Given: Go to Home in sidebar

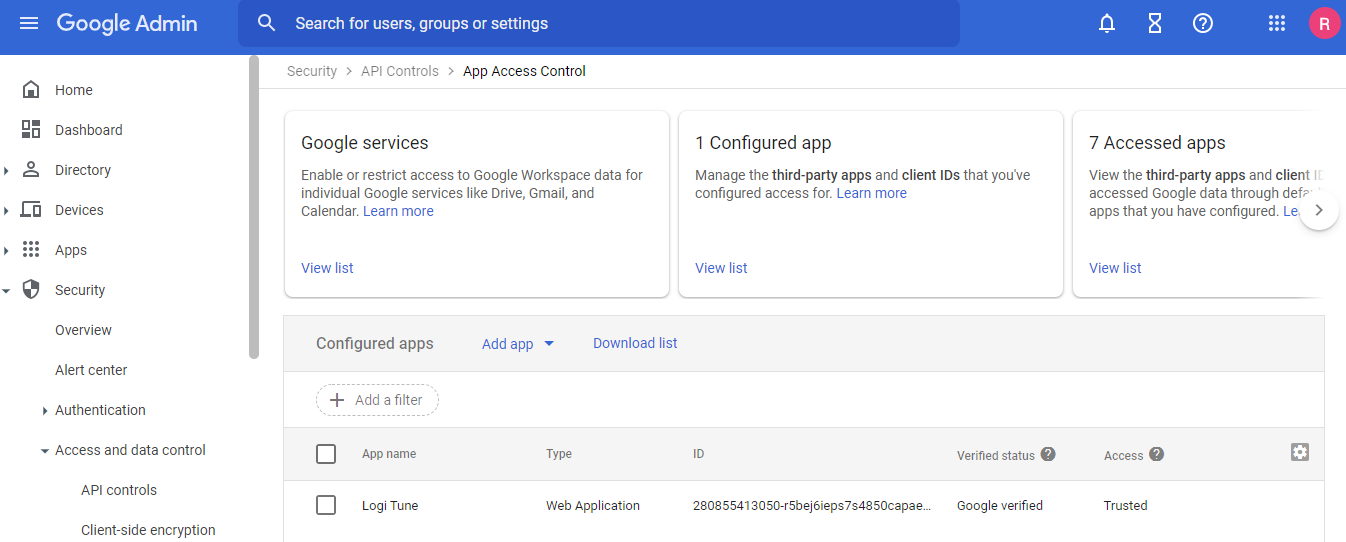Looking at the screenshot, I should pos(74,90).
